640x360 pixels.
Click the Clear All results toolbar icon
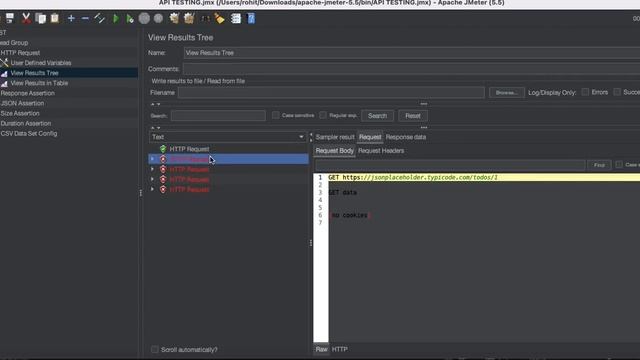click(x=189, y=18)
